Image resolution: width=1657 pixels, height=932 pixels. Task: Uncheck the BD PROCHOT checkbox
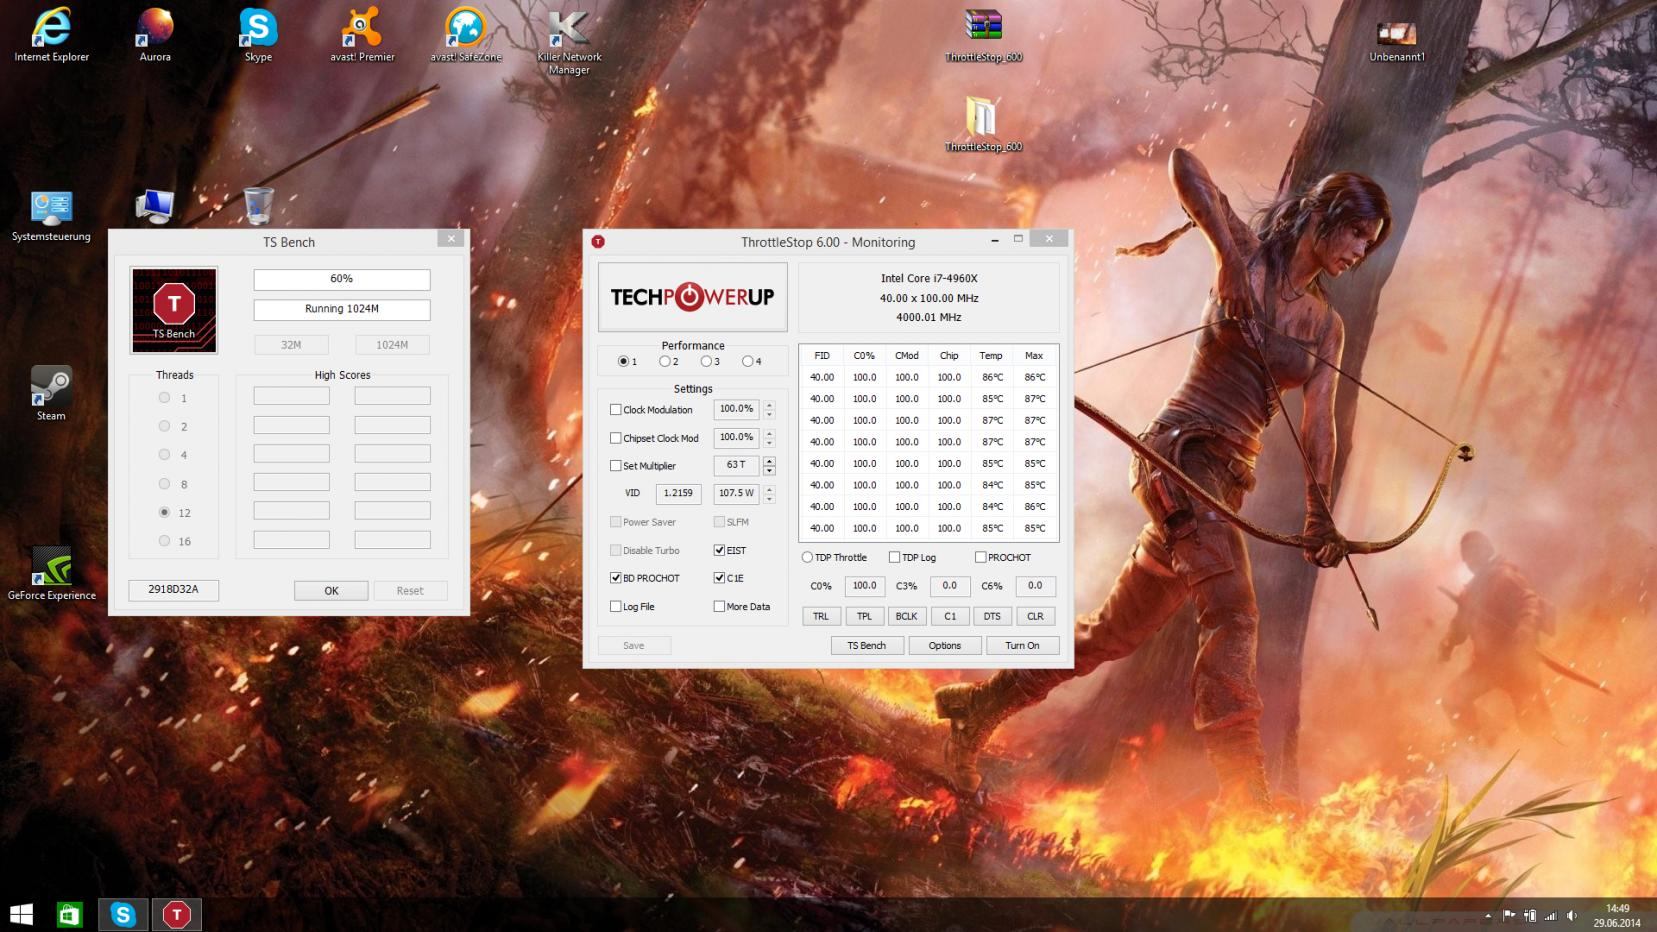pyautogui.click(x=616, y=578)
